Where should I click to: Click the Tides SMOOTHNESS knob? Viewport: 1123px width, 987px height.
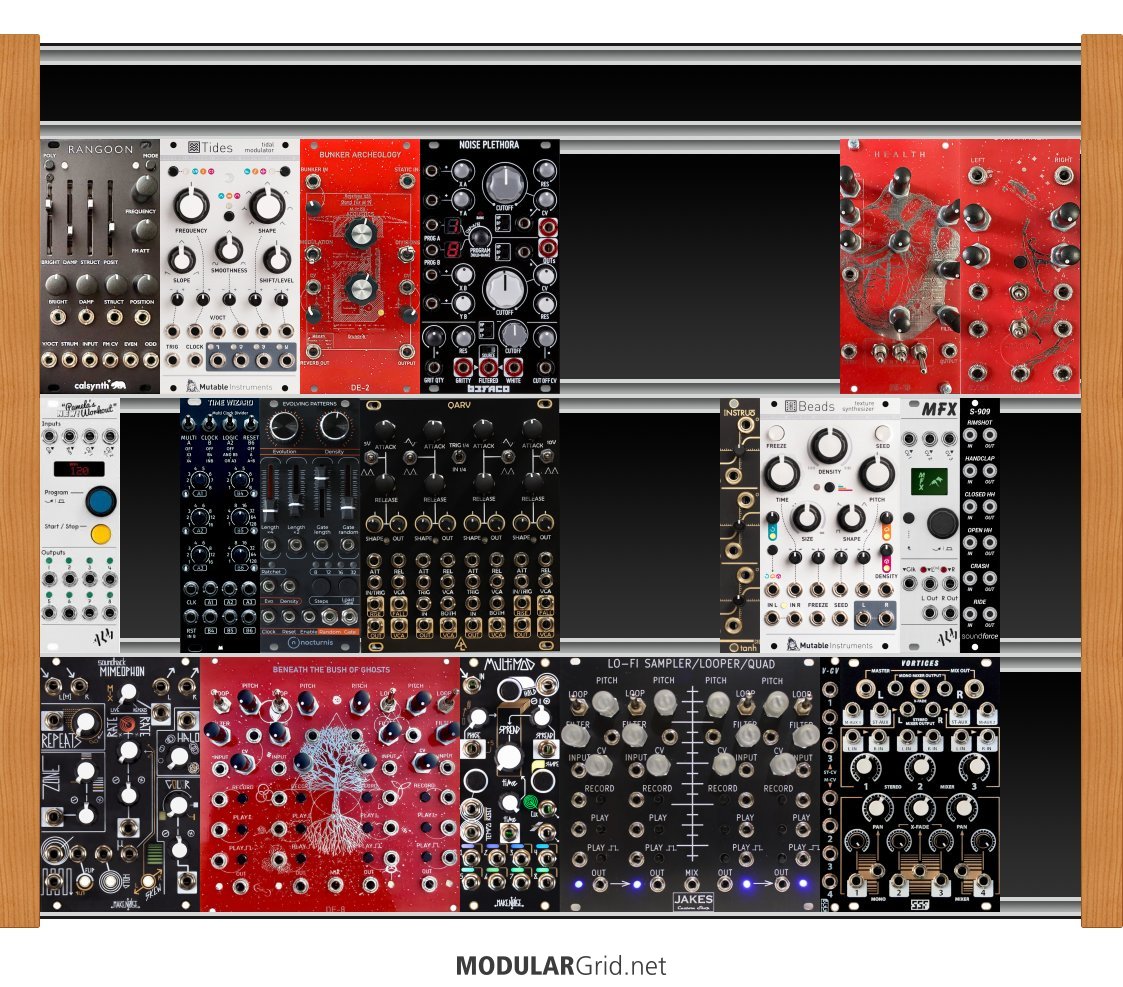point(229,249)
